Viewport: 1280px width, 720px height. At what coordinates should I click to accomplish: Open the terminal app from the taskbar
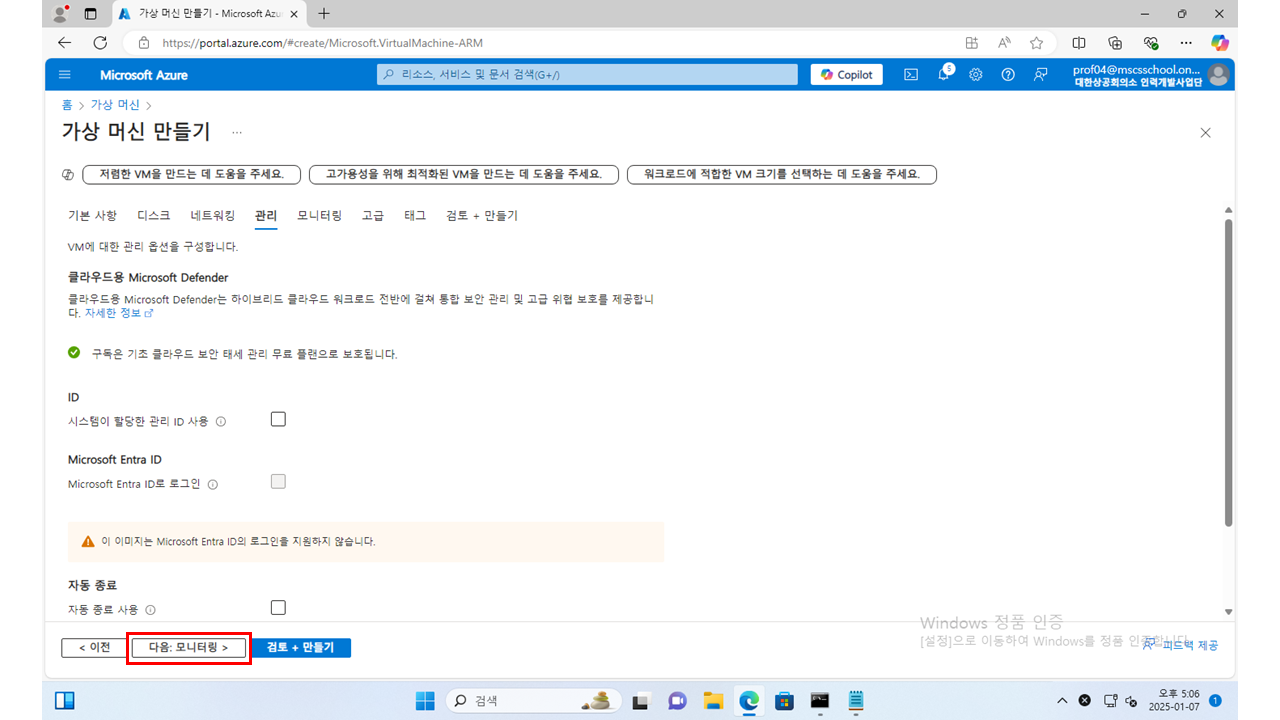(820, 701)
